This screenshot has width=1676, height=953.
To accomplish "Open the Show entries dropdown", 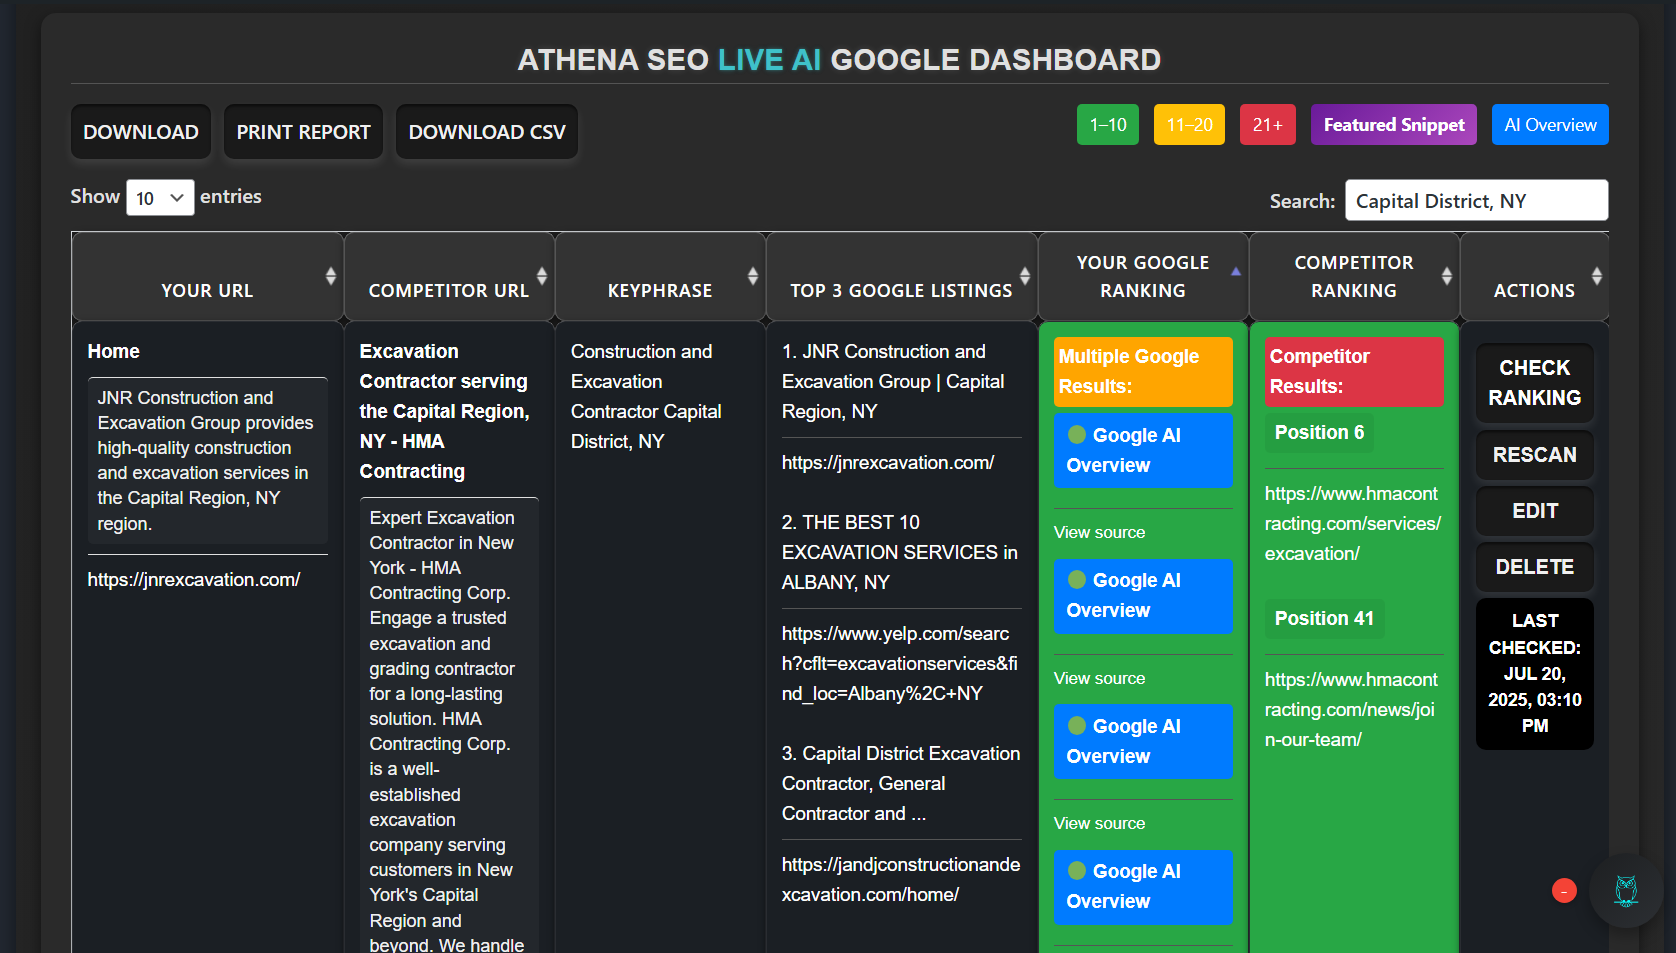I will tap(160, 198).
